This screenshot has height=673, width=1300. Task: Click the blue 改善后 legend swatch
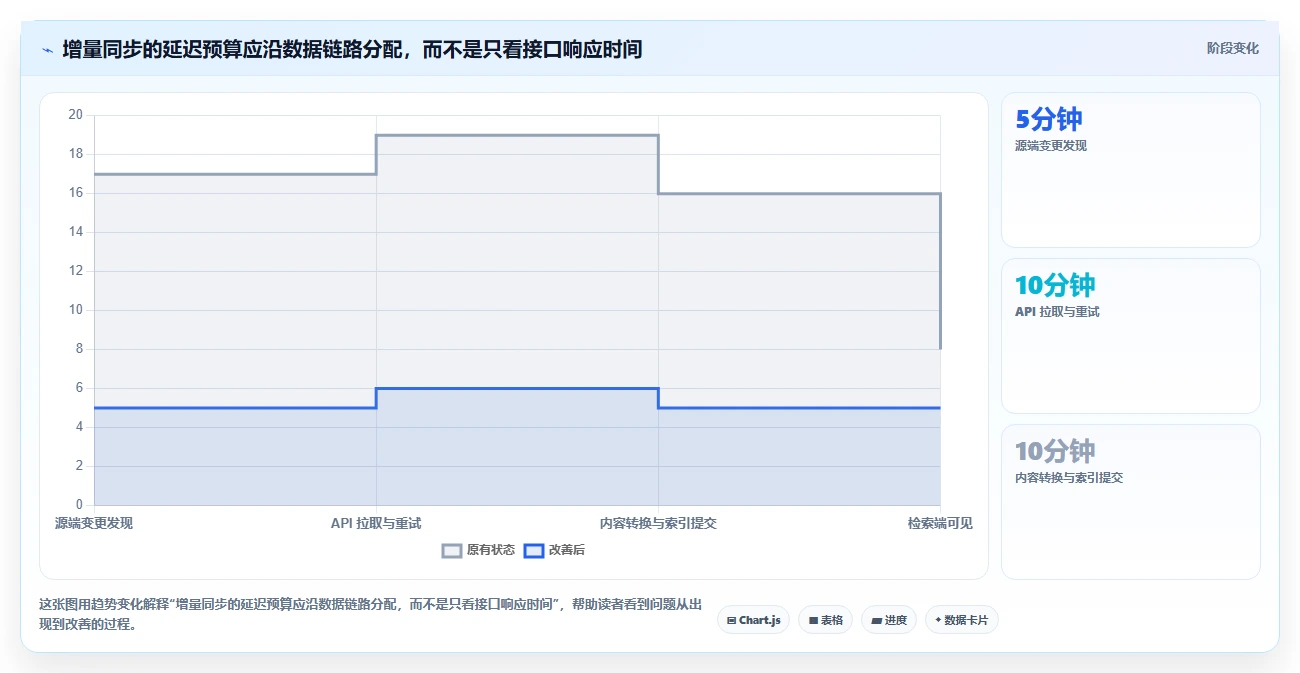(534, 550)
